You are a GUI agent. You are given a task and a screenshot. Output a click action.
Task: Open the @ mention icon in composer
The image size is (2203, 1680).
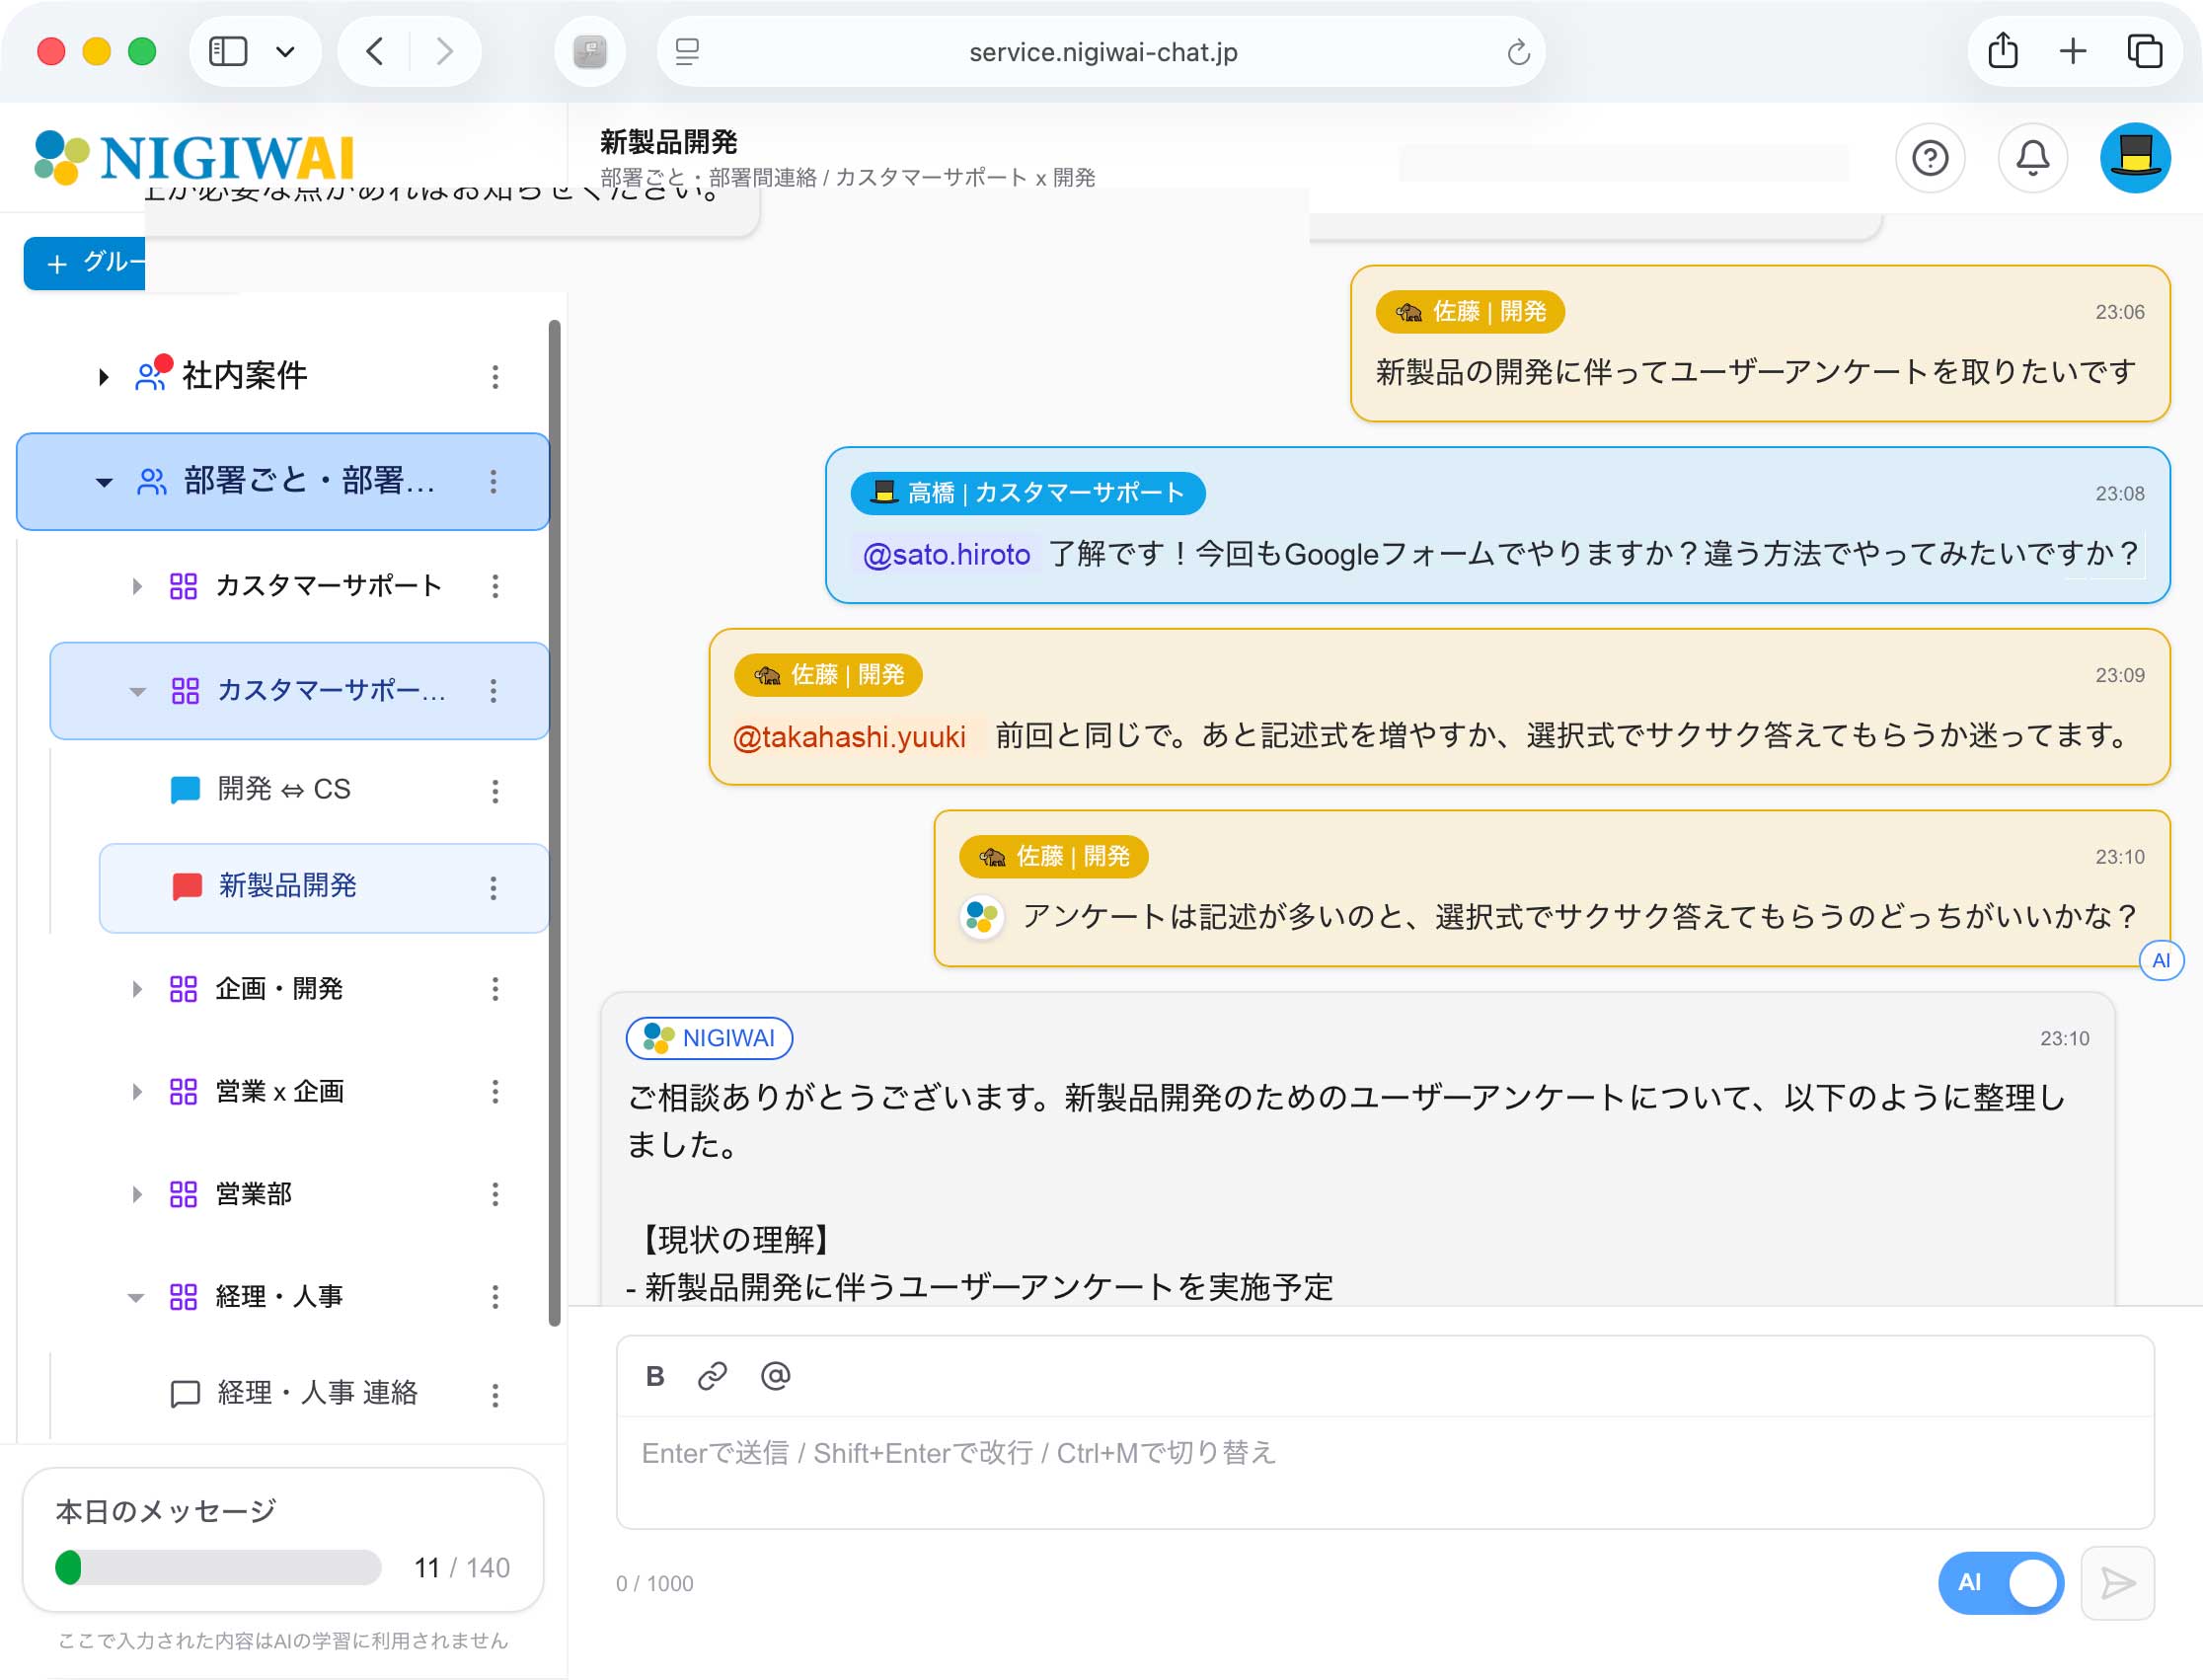click(x=776, y=1377)
